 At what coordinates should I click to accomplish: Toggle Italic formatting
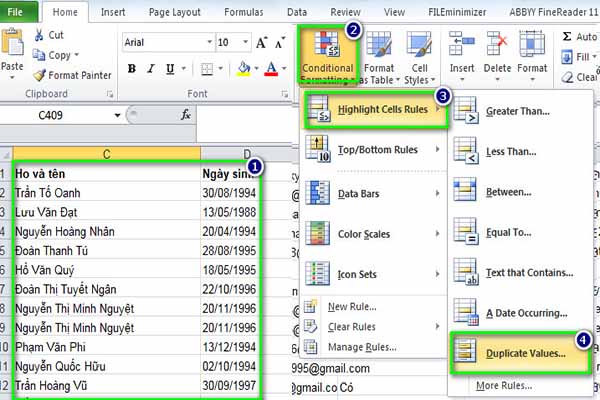151,69
